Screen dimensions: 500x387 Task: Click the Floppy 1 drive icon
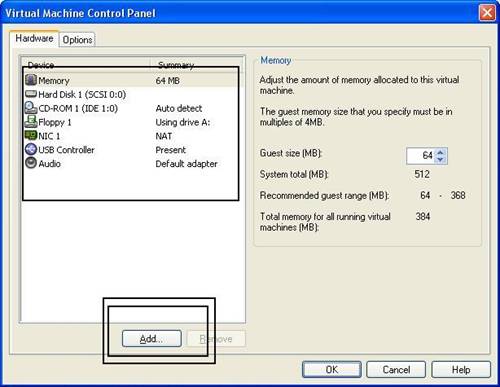click(31, 122)
